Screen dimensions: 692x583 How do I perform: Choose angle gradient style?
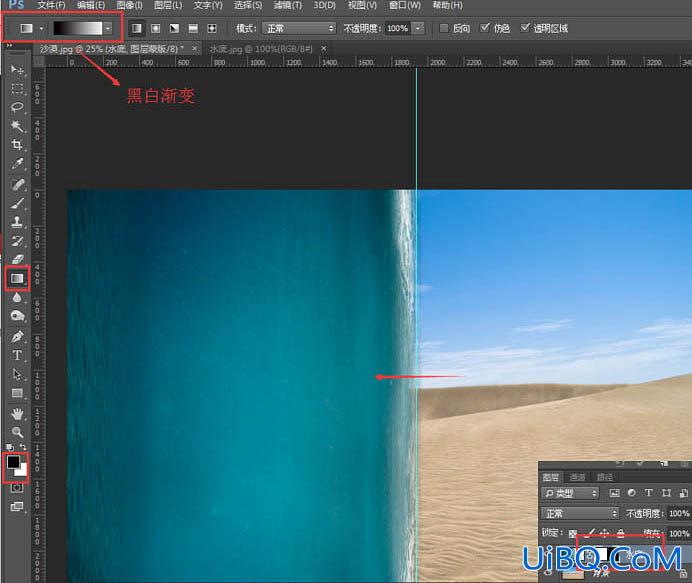click(174, 28)
